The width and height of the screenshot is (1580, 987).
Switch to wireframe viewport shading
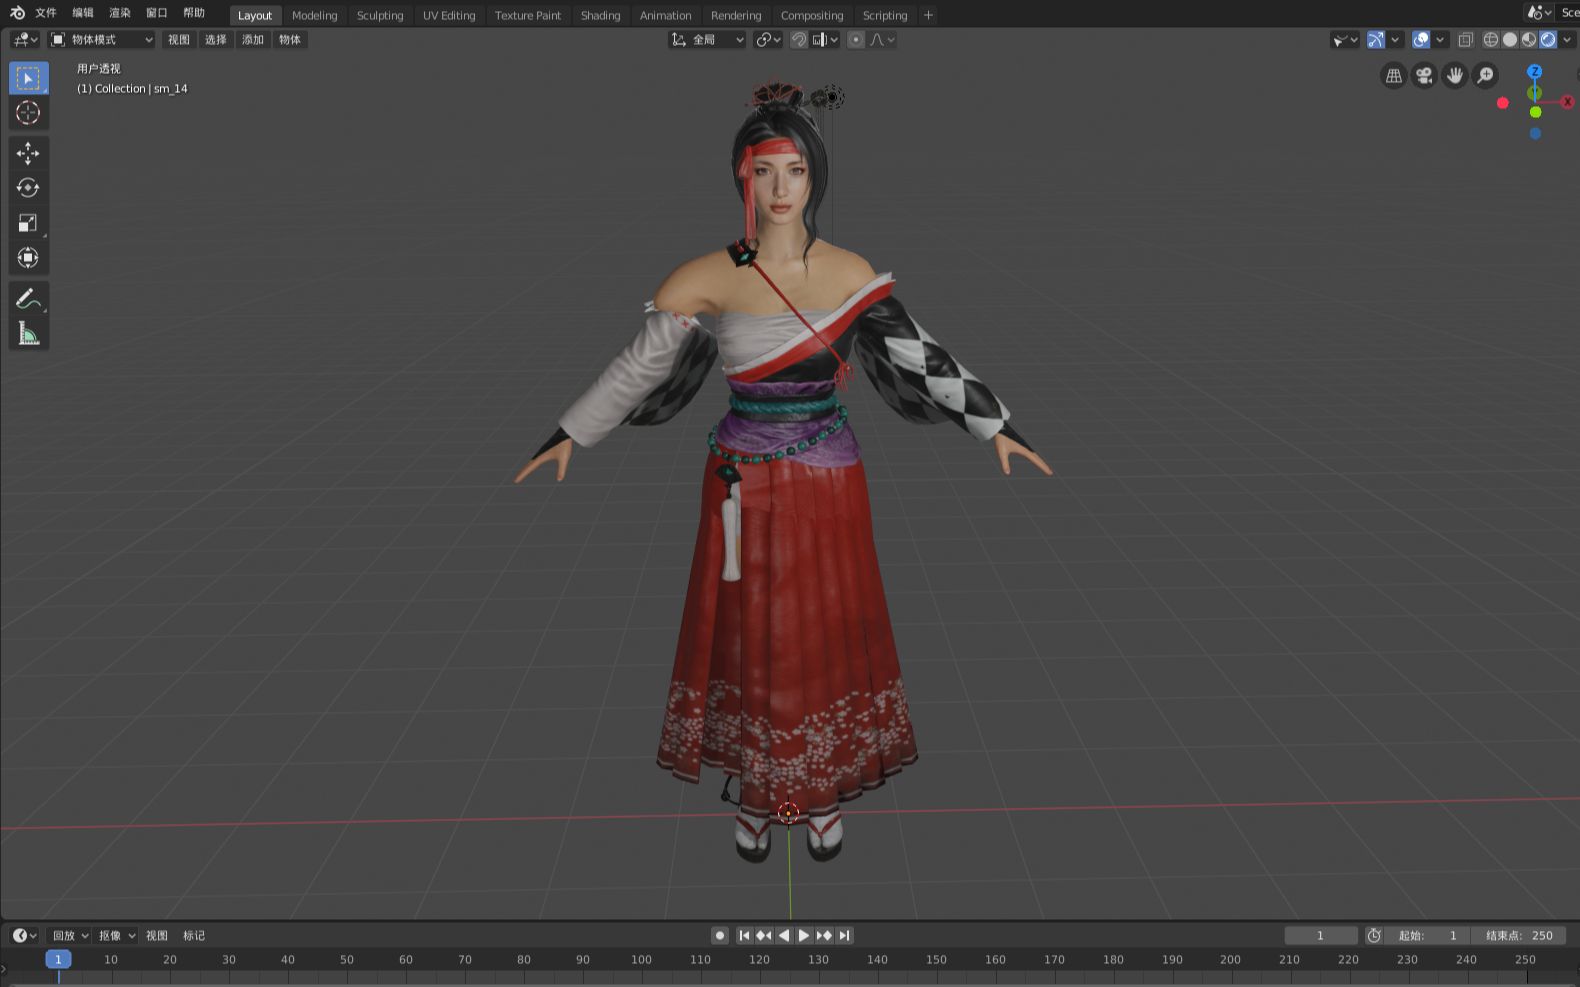(x=1491, y=40)
